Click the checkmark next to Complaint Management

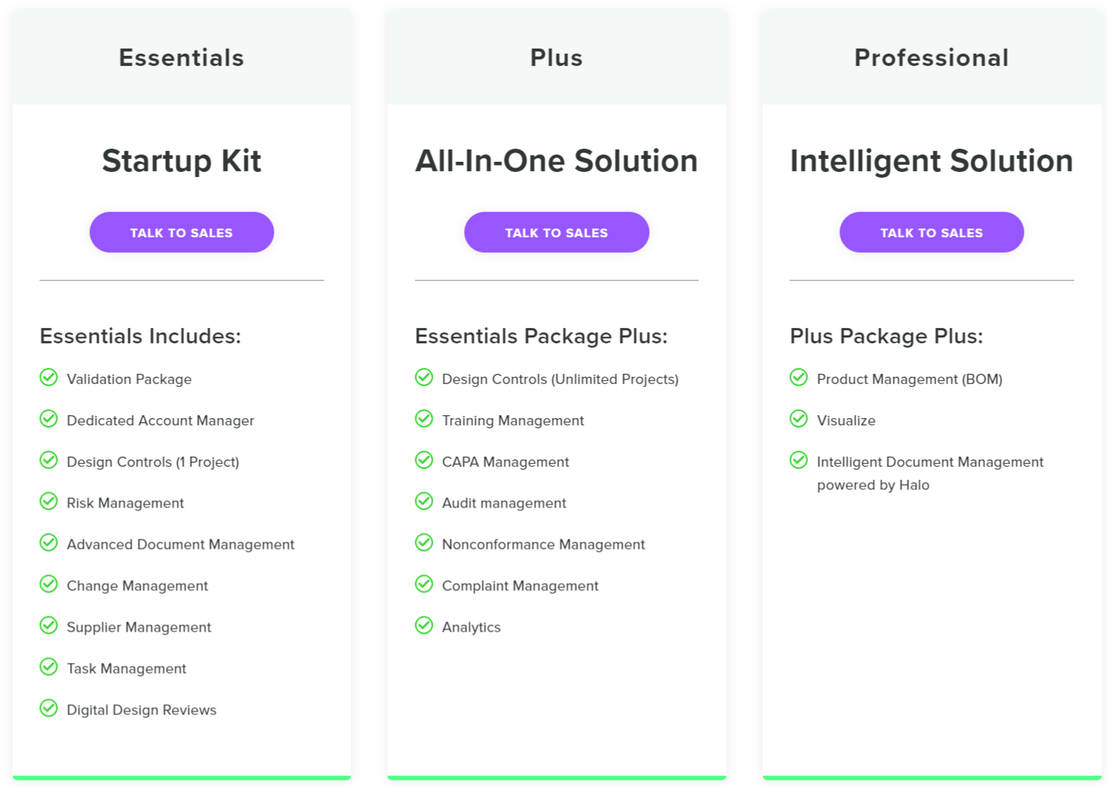coord(424,585)
